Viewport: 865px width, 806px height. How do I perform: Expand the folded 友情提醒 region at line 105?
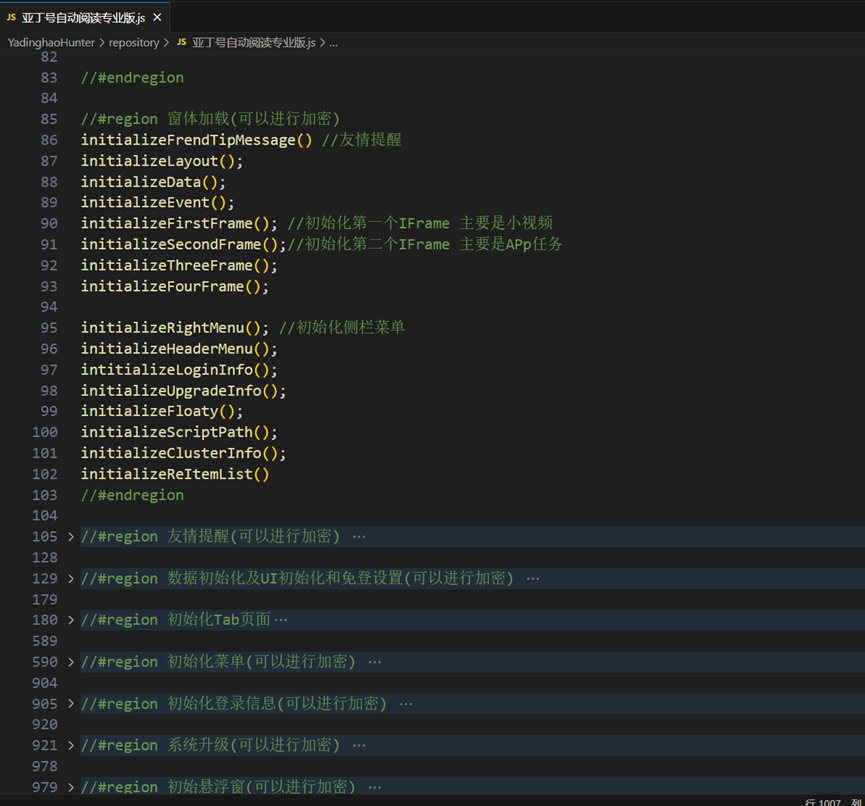tap(71, 536)
